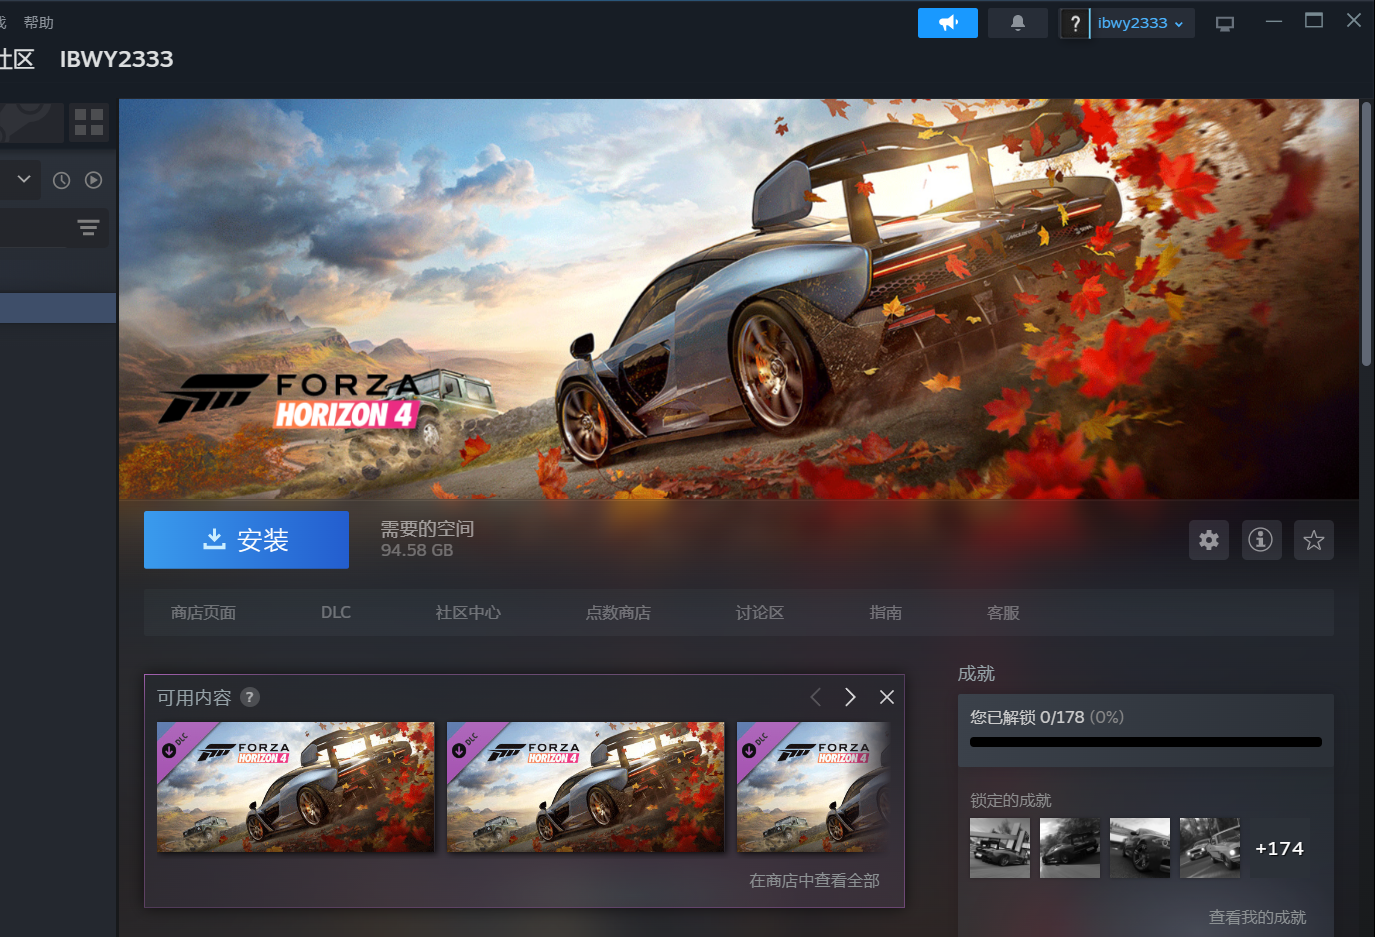This screenshot has height=937, width=1375.
Task: Open game settings gear icon
Action: (x=1209, y=540)
